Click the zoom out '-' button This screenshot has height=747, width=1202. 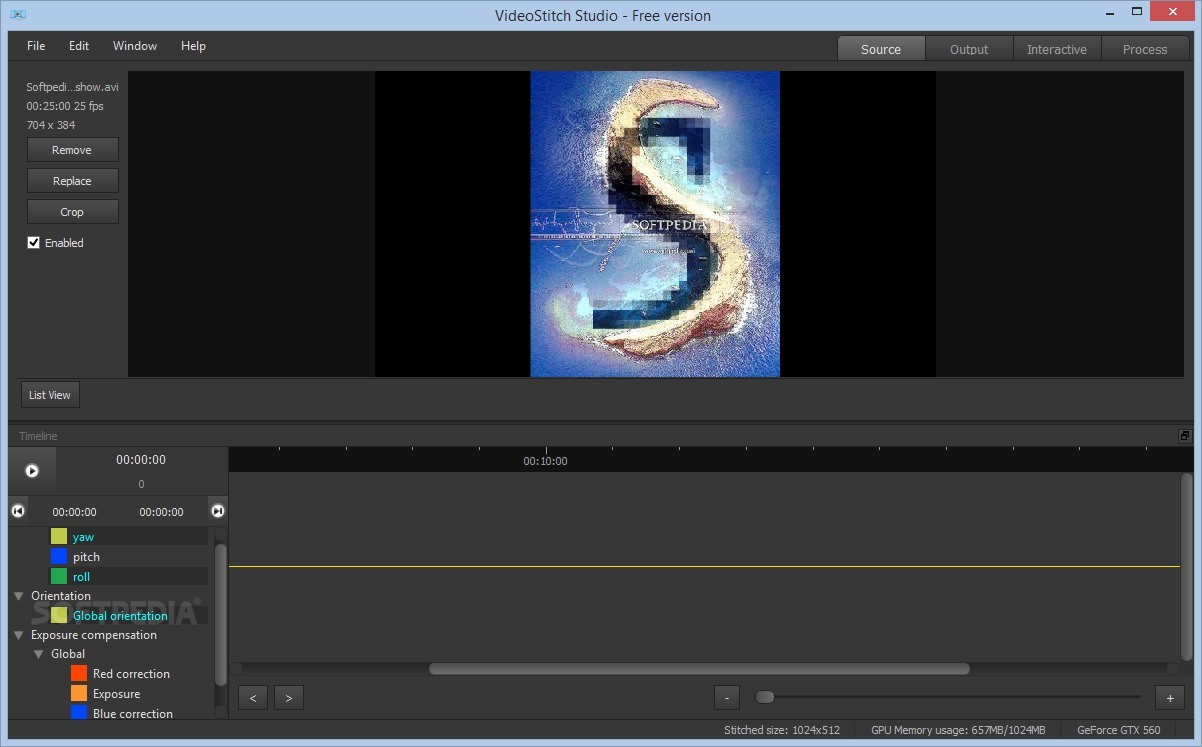point(729,698)
